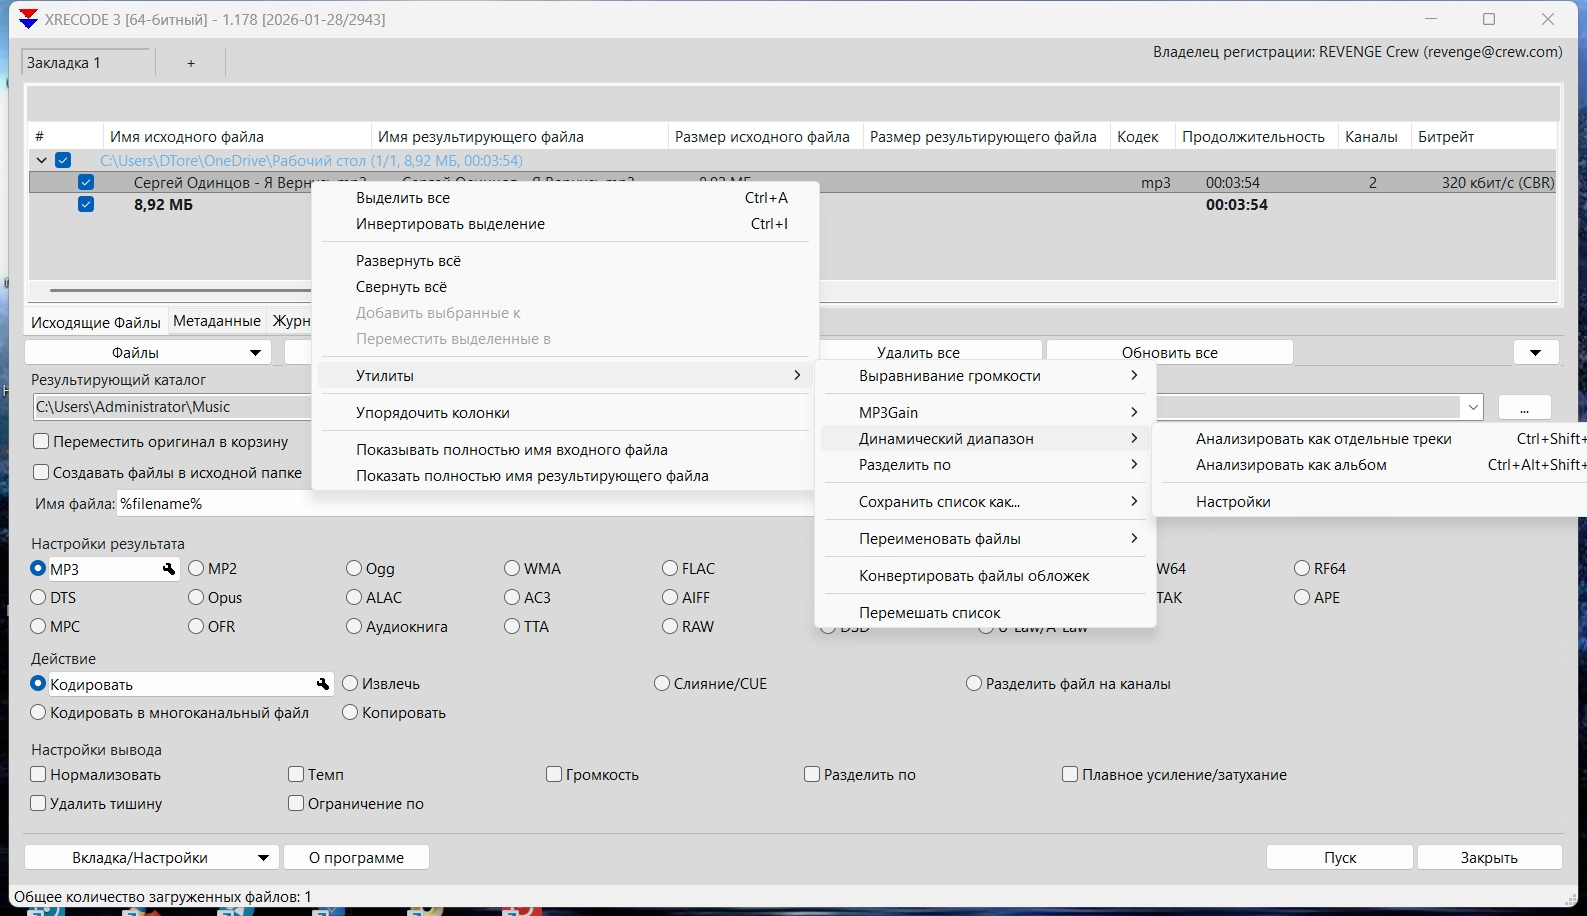Add a new tab with the plus button

point(191,63)
